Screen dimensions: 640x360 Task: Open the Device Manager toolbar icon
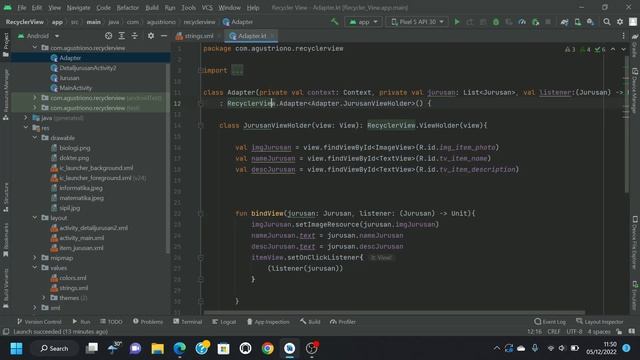(x=578, y=22)
